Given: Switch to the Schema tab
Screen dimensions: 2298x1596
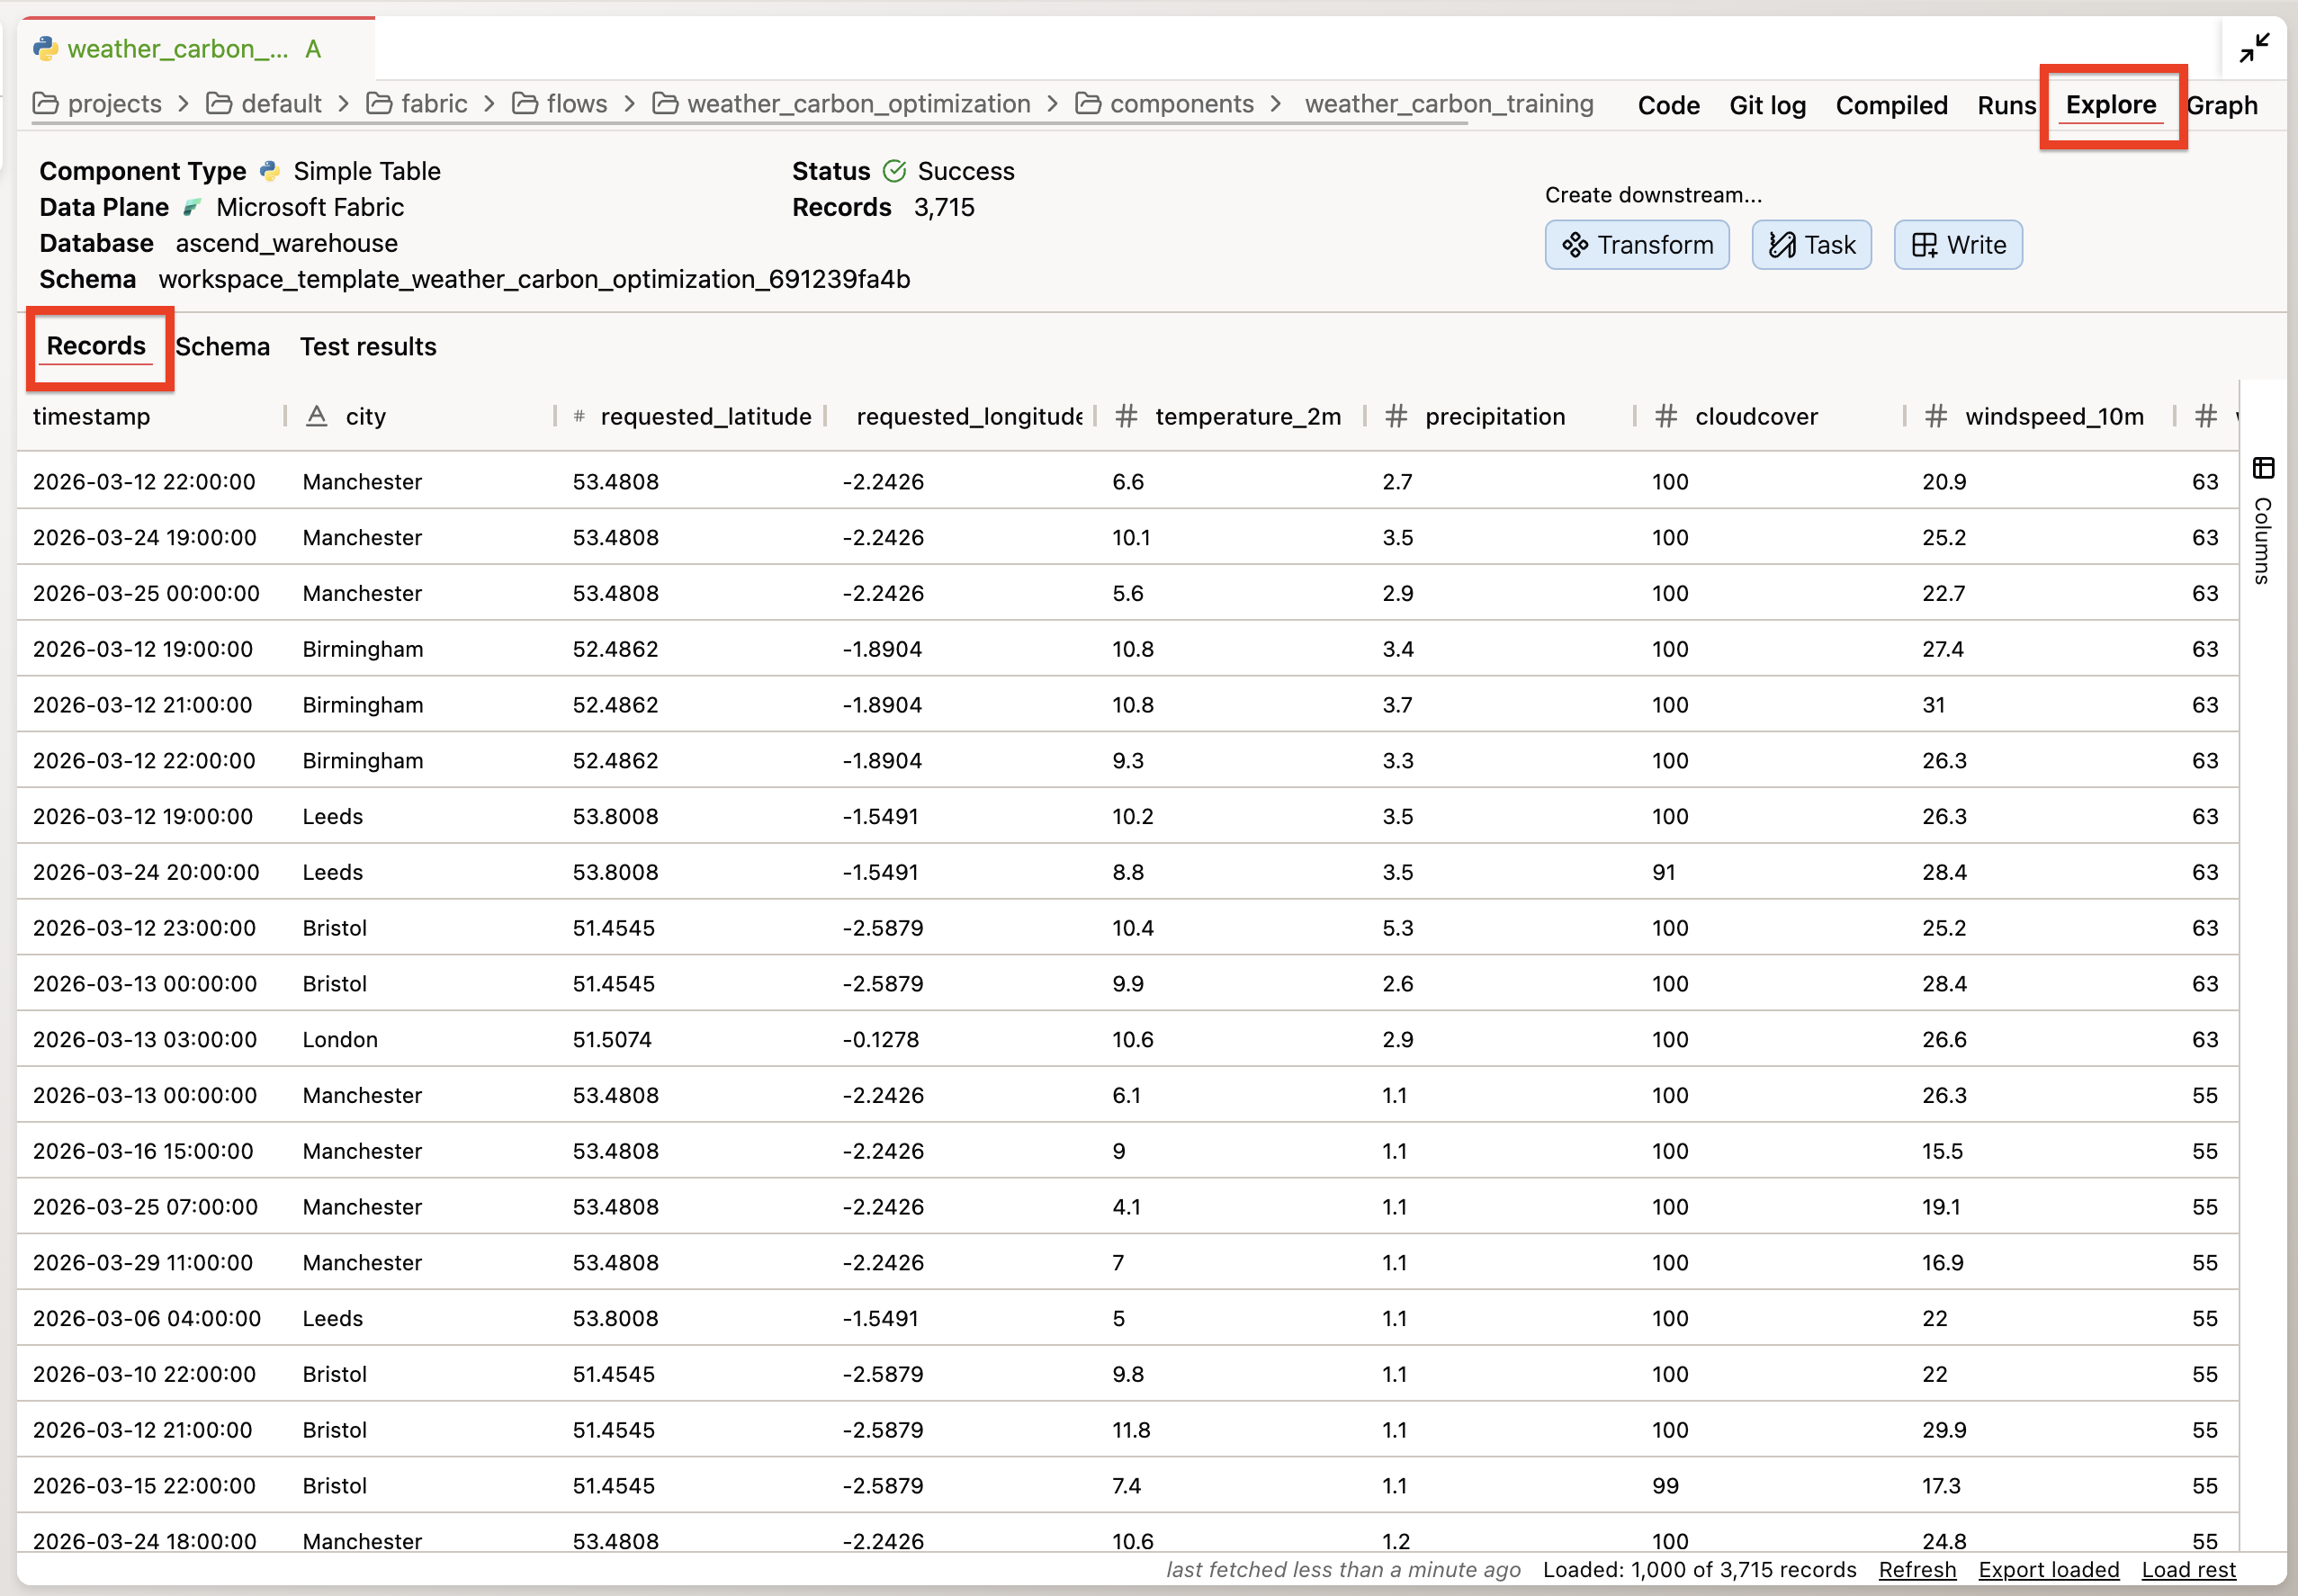Looking at the screenshot, I should click(x=222, y=346).
